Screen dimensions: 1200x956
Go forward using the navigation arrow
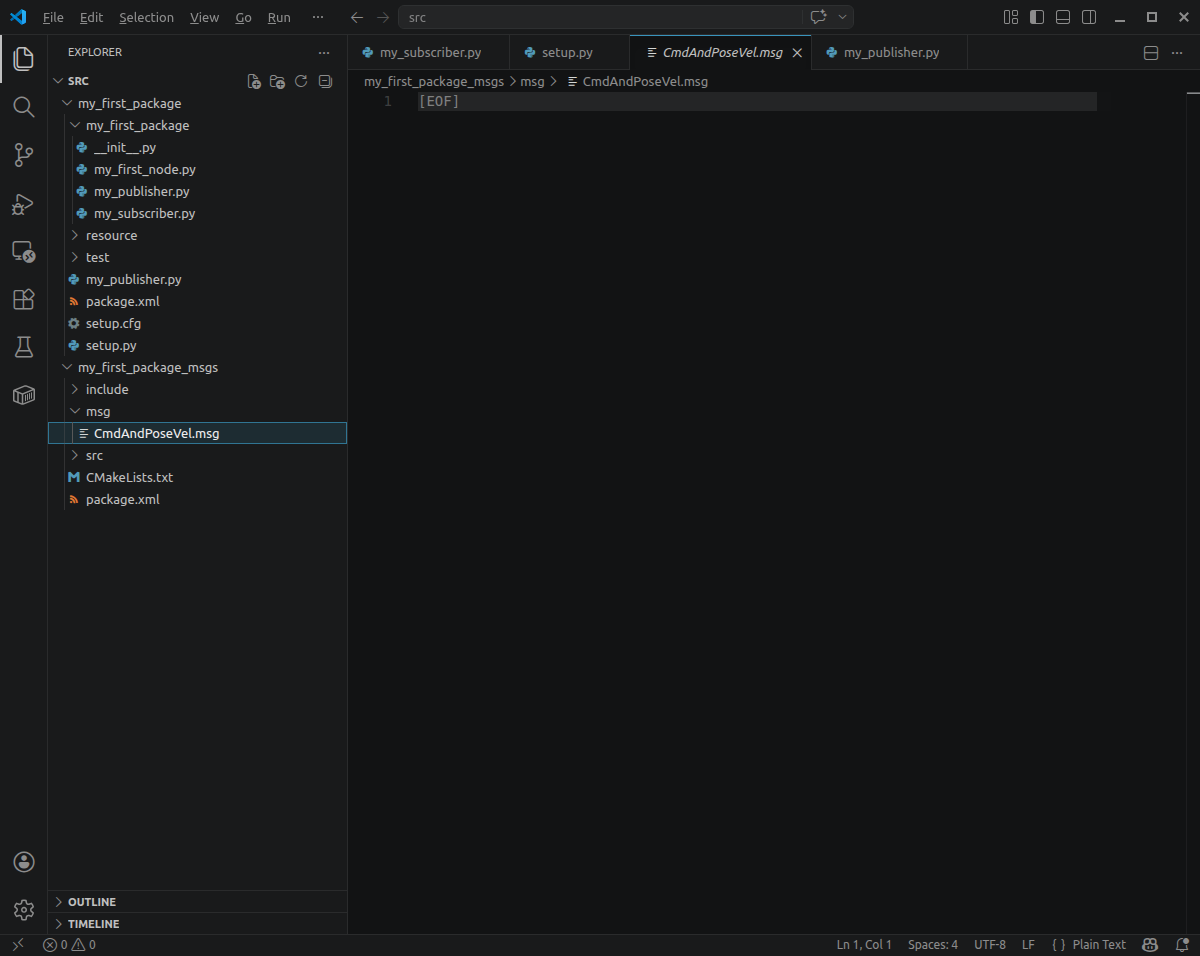pyautogui.click(x=383, y=17)
